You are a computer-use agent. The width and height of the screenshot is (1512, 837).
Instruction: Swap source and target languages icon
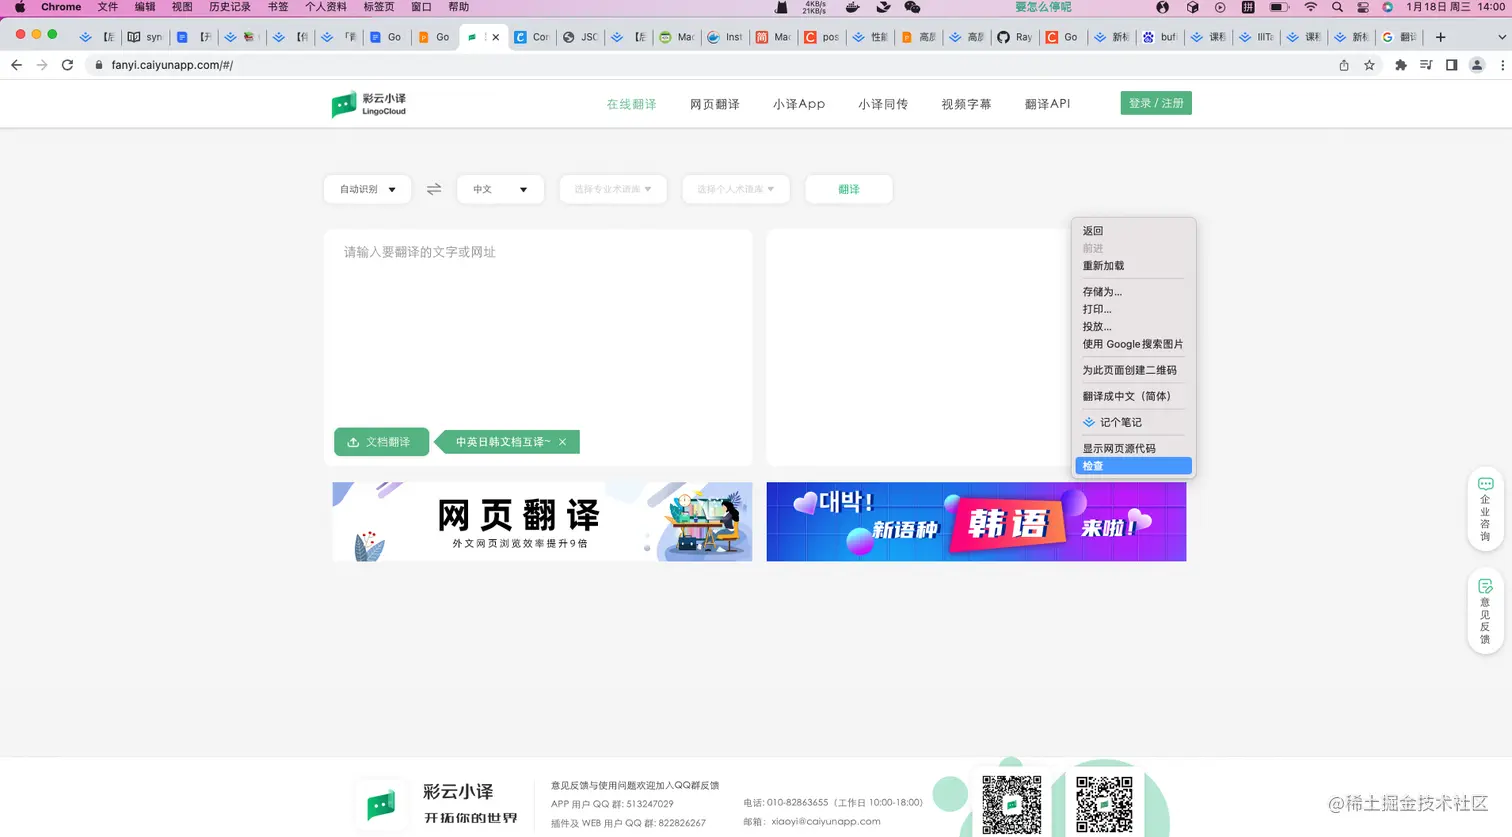pos(434,189)
